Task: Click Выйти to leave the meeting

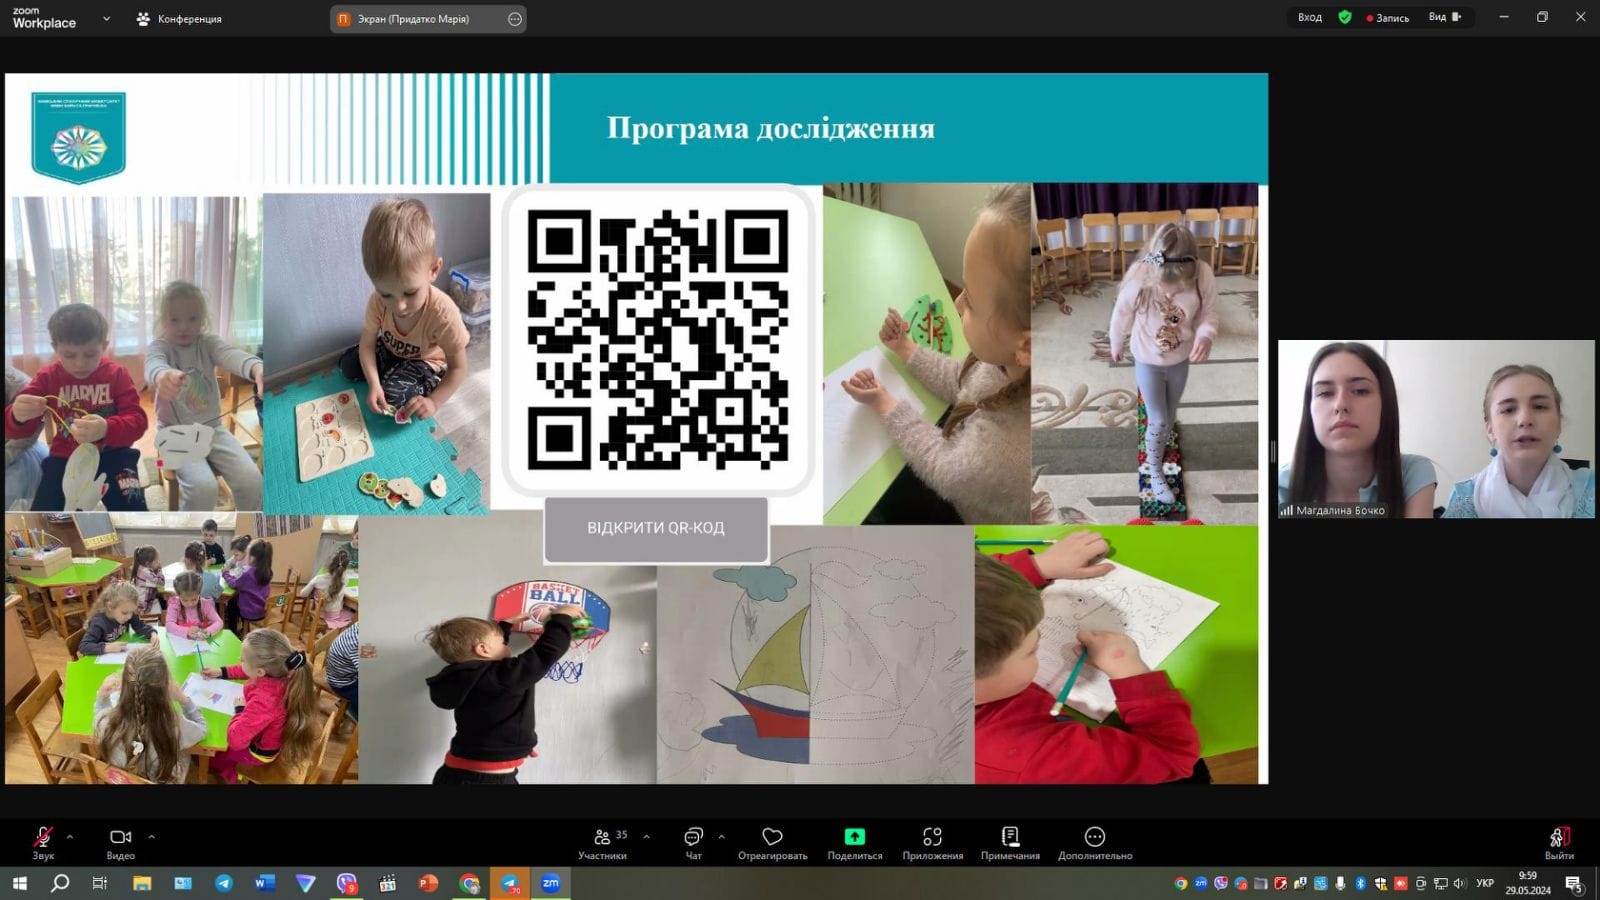Action: pyautogui.click(x=1559, y=842)
